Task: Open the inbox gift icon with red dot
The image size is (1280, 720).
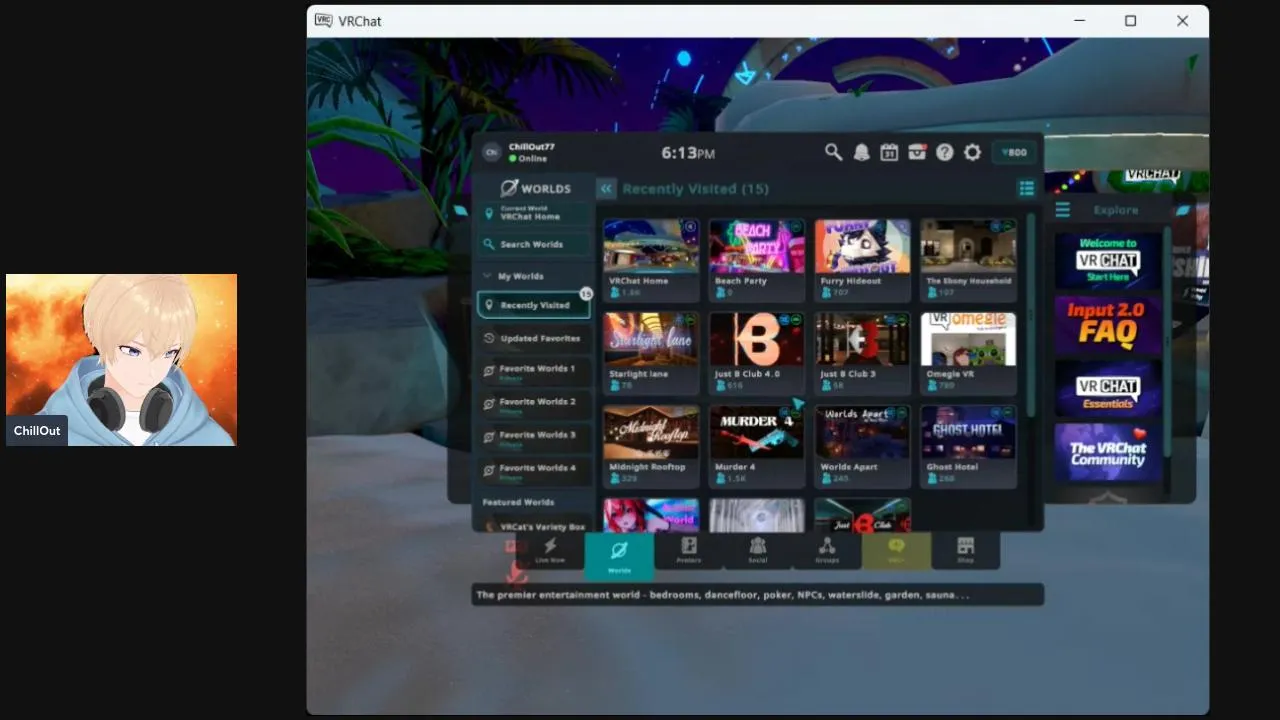Action: pos(917,152)
